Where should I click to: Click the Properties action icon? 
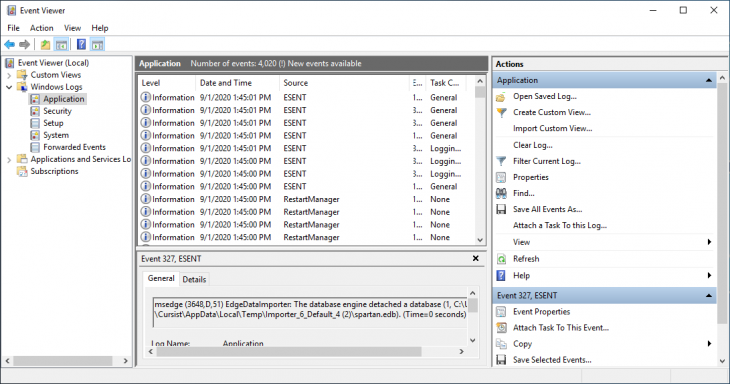point(501,177)
